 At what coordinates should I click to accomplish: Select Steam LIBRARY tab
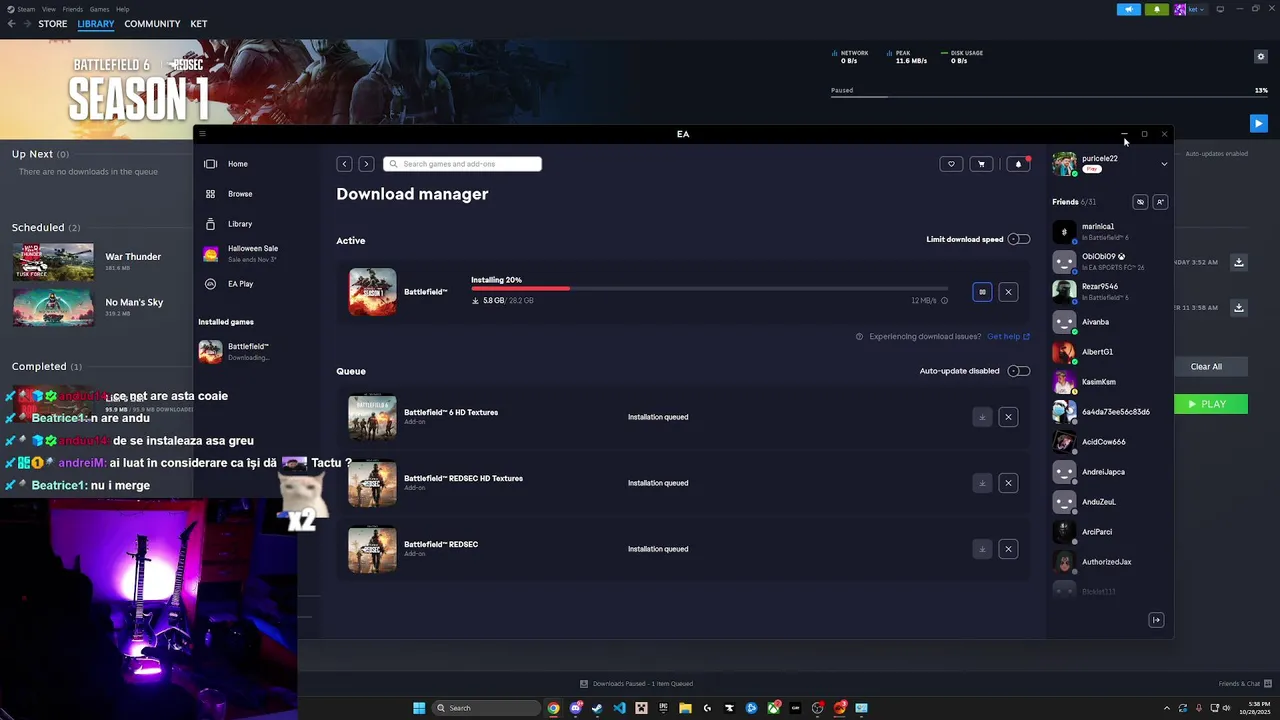[96, 24]
